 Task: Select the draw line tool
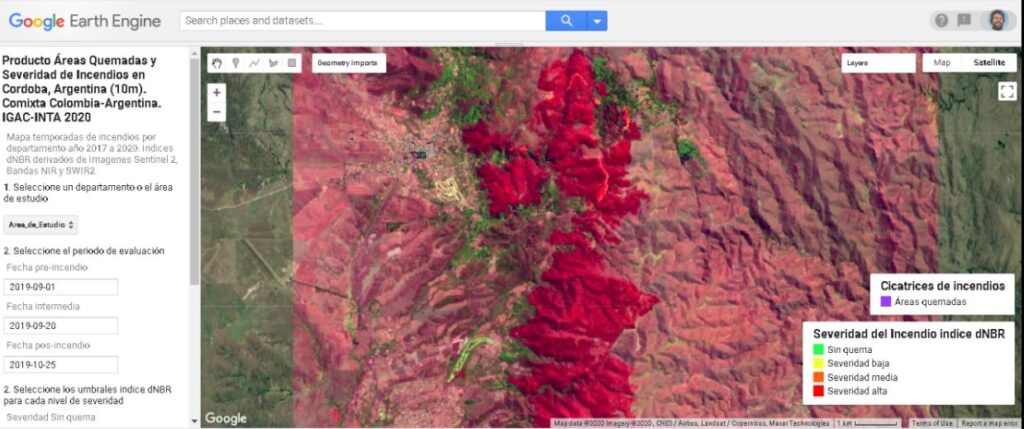click(254, 63)
